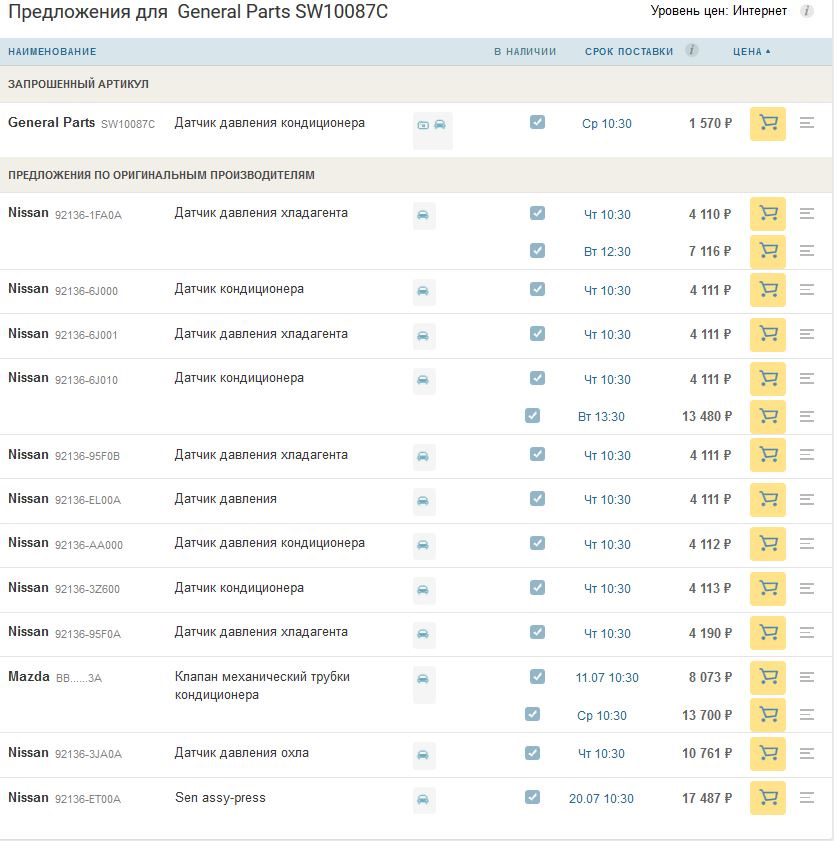The image size is (834, 841).
Task: Expand options menu for Nissan 92136-3Z600
Action: (x=807, y=588)
